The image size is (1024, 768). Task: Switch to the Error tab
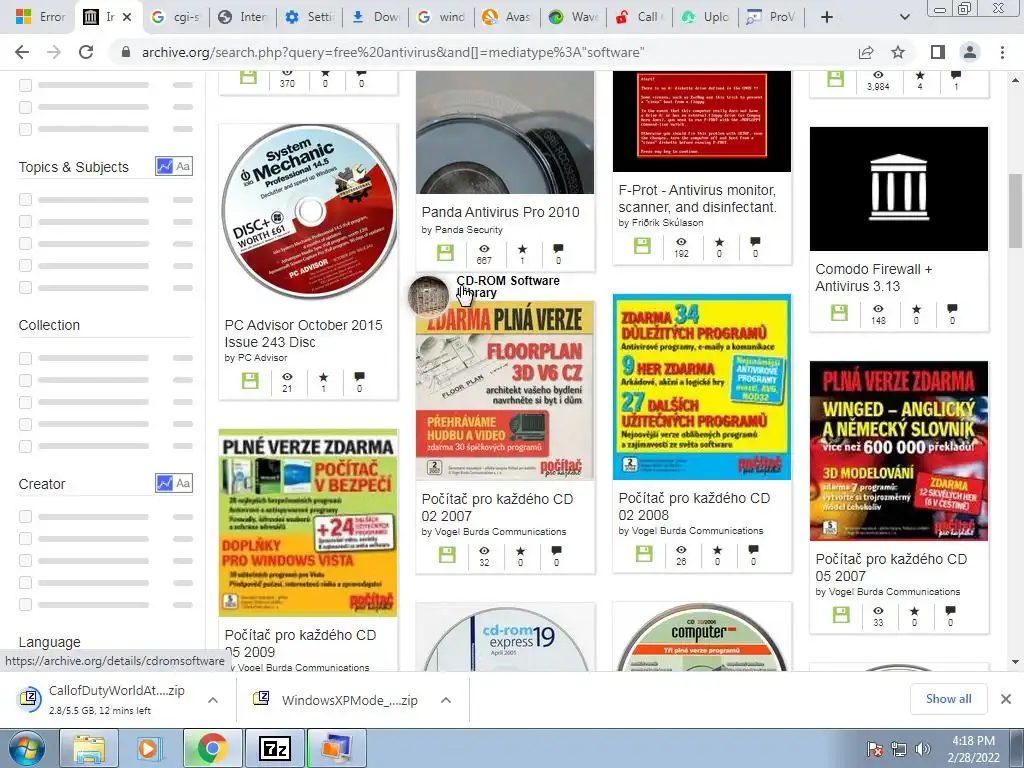[40, 17]
